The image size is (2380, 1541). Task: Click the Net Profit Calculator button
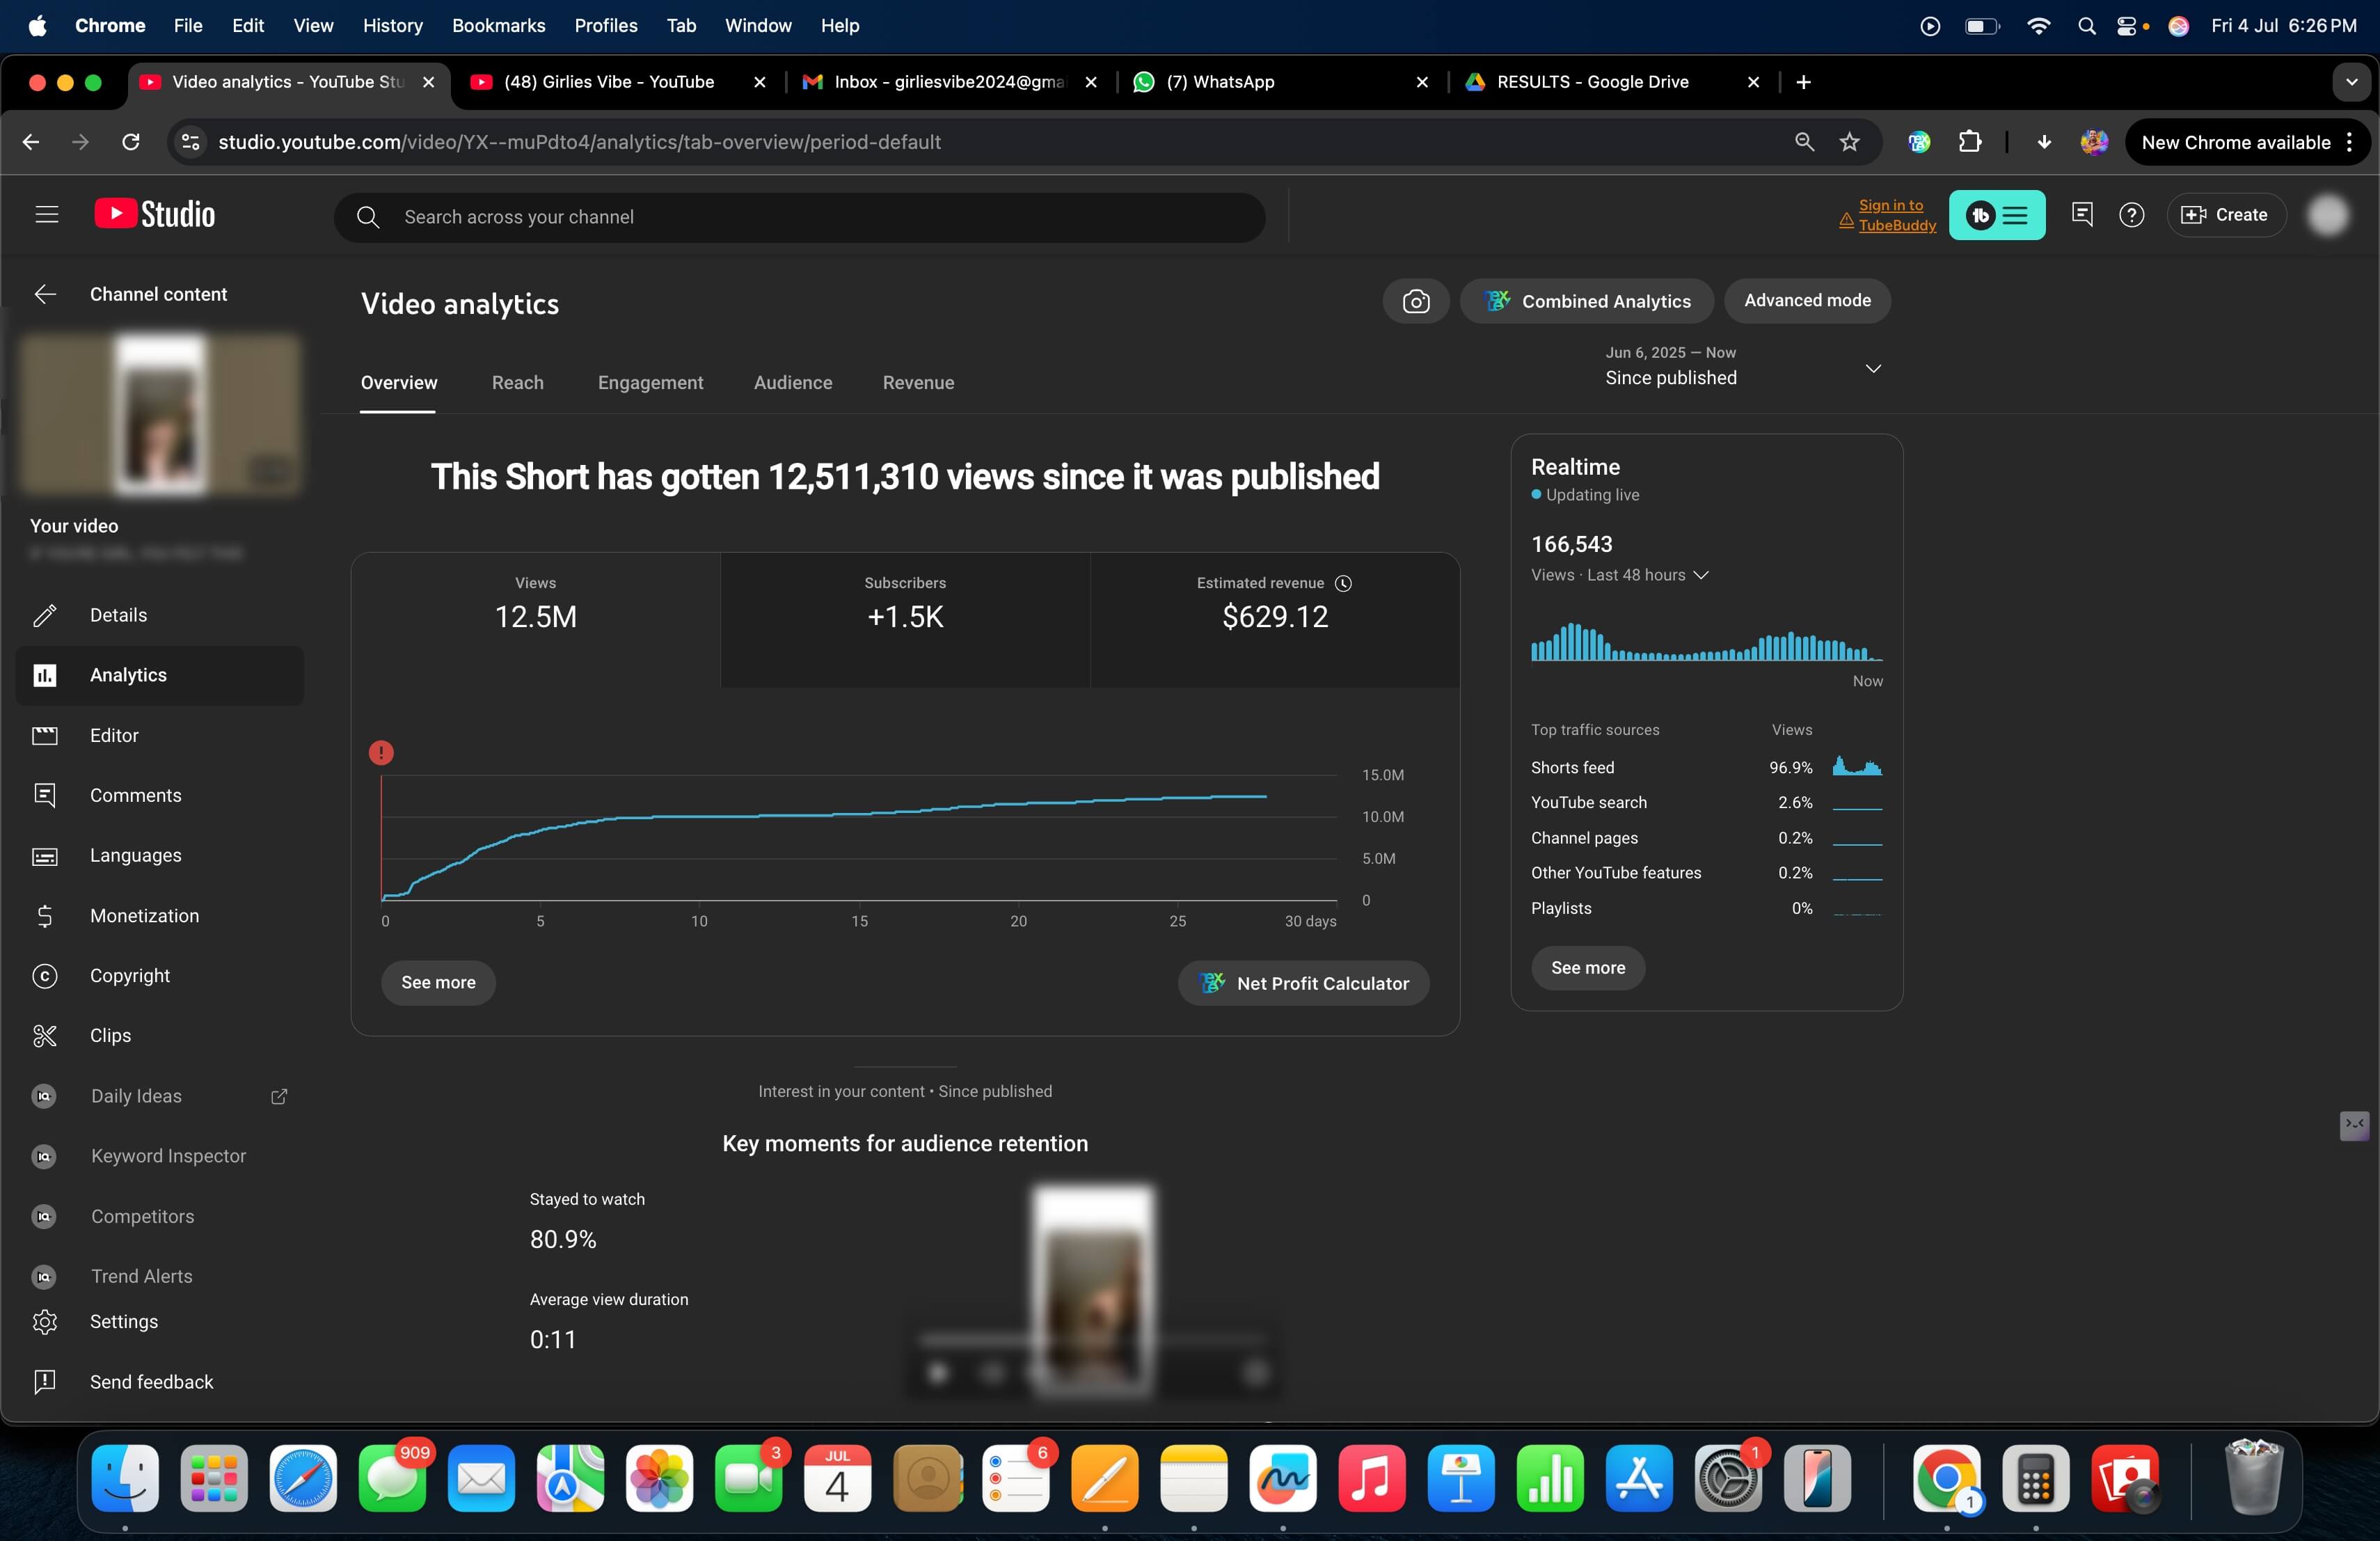(x=1303, y=983)
